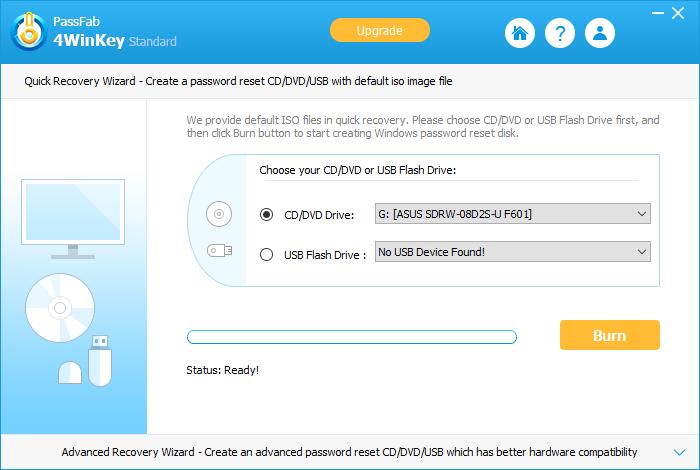Screen dimensions: 700x470
Task: Click the PassFab 4WinKey logo icon
Action: tap(29, 31)
